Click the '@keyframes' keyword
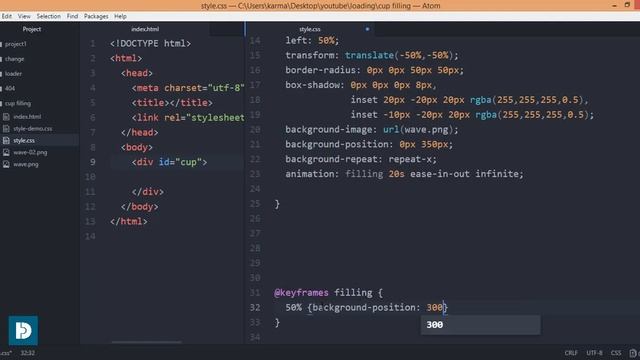 point(301,293)
